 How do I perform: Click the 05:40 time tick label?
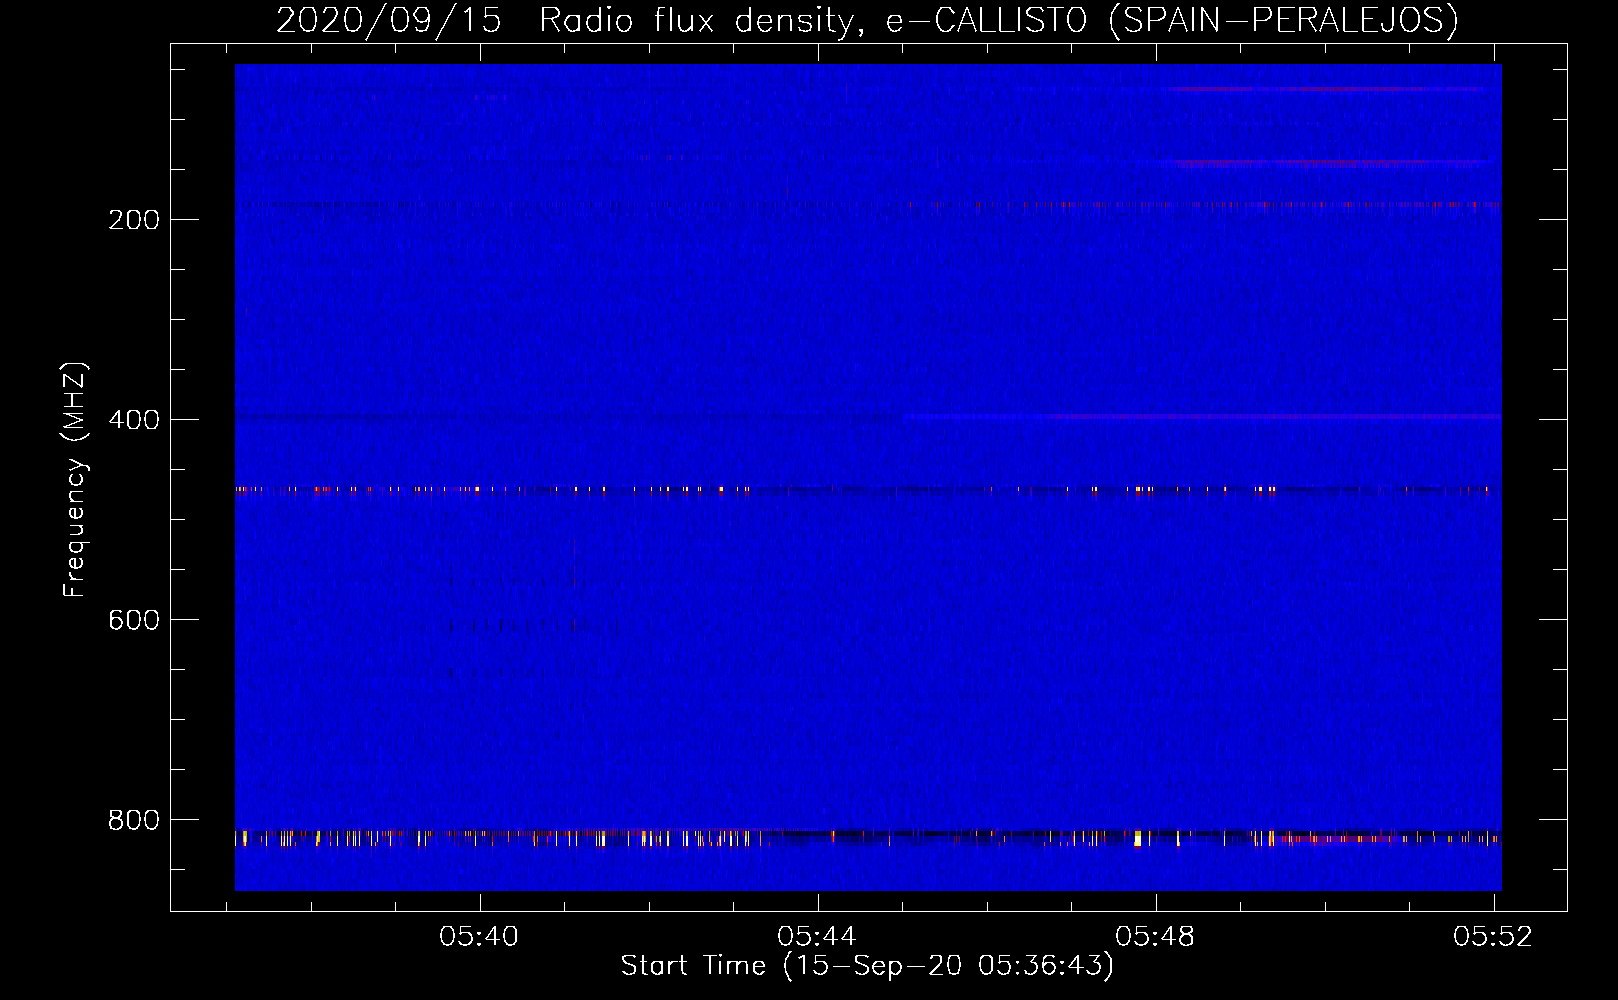[479, 936]
